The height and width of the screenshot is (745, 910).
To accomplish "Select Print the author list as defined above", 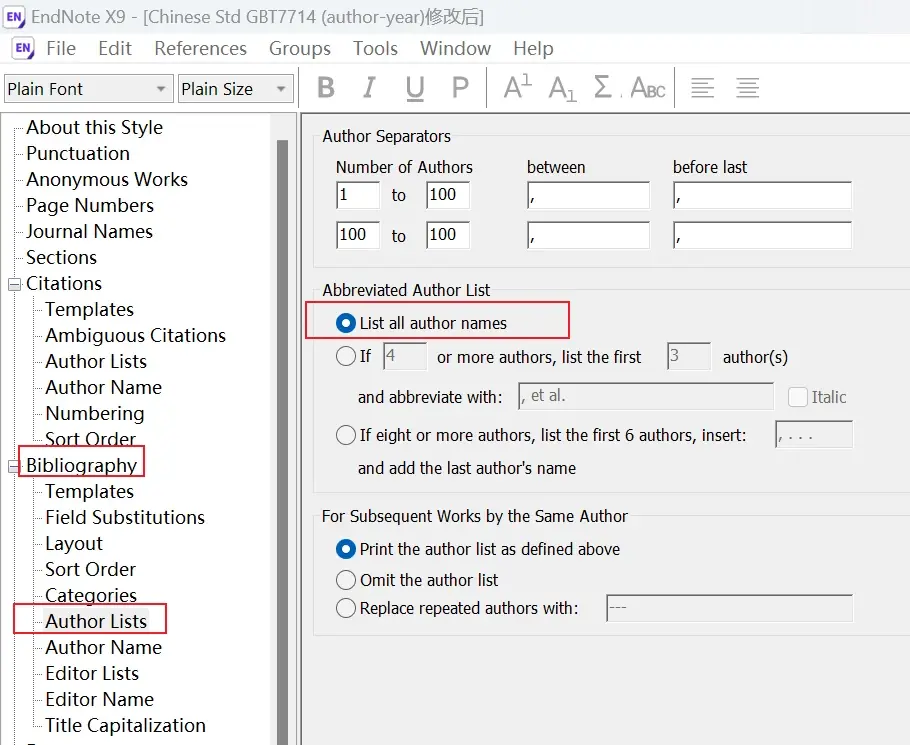I will (346, 549).
